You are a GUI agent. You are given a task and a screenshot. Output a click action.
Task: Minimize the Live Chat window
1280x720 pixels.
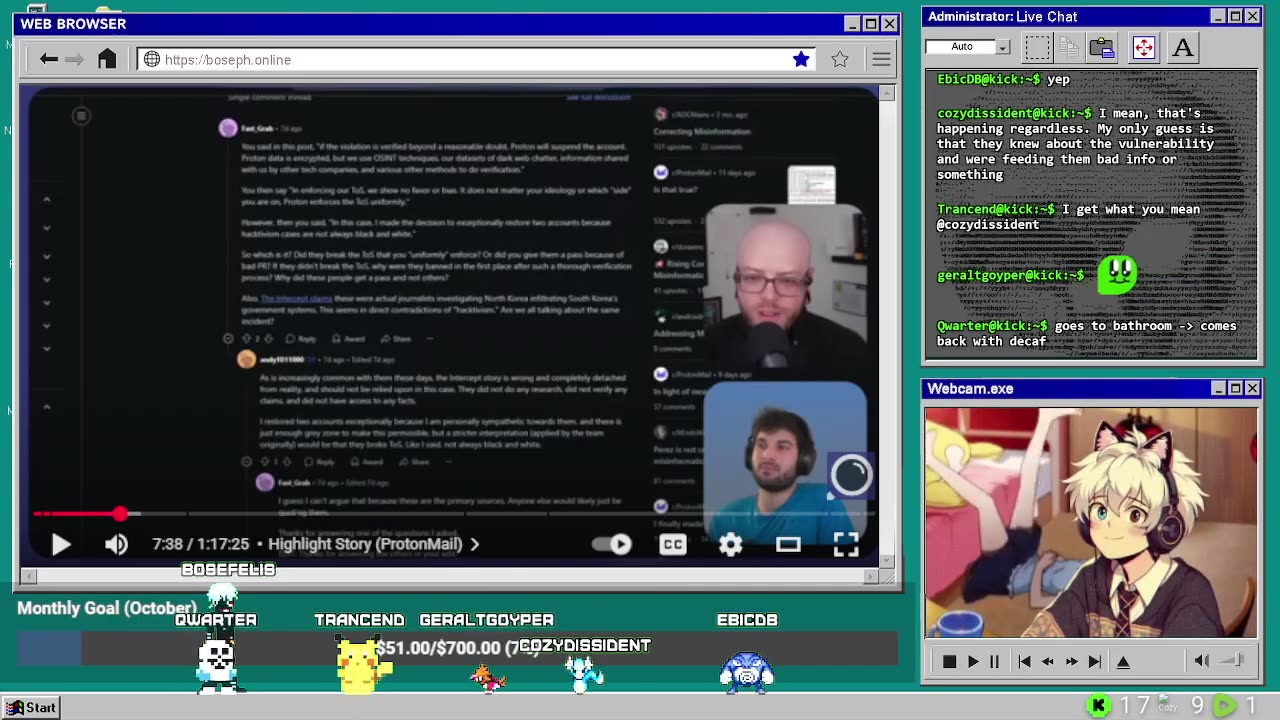click(1217, 16)
